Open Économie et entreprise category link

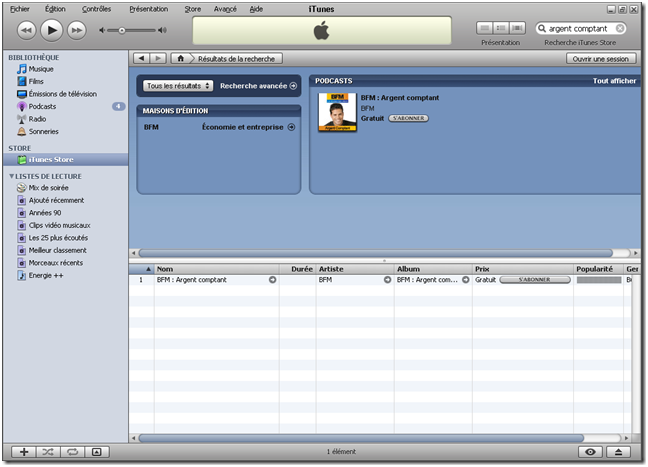click(x=248, y=127)
